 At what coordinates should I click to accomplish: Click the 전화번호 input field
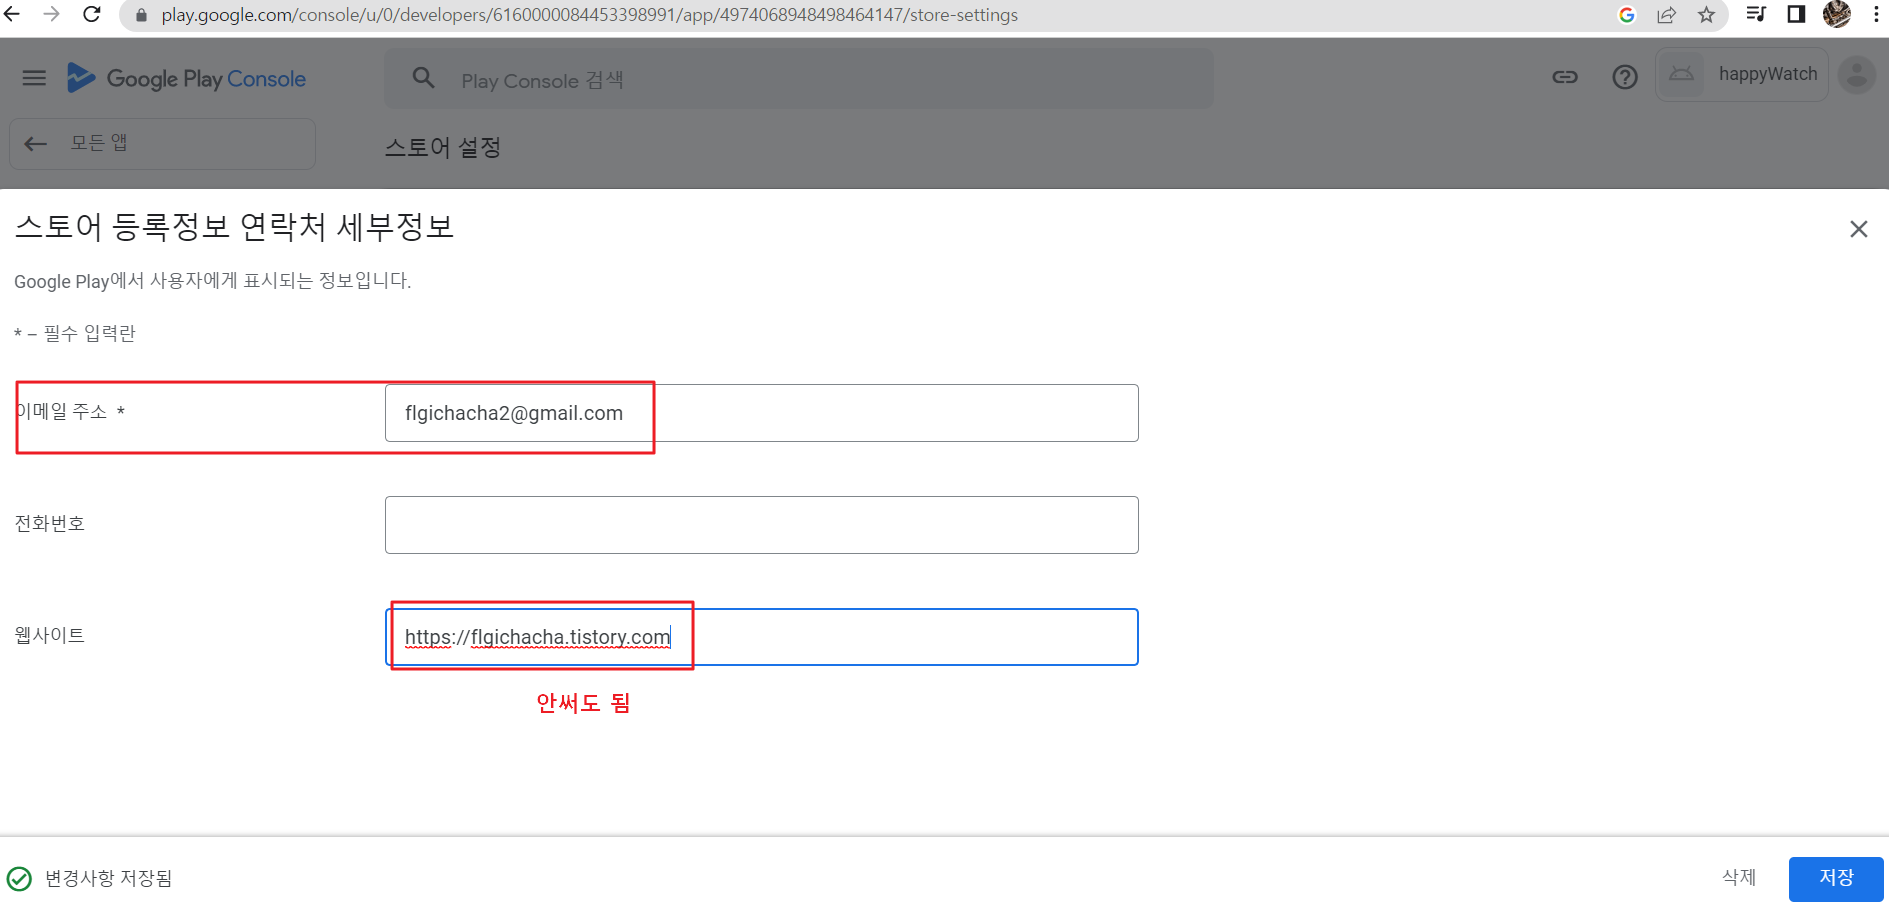761,525
